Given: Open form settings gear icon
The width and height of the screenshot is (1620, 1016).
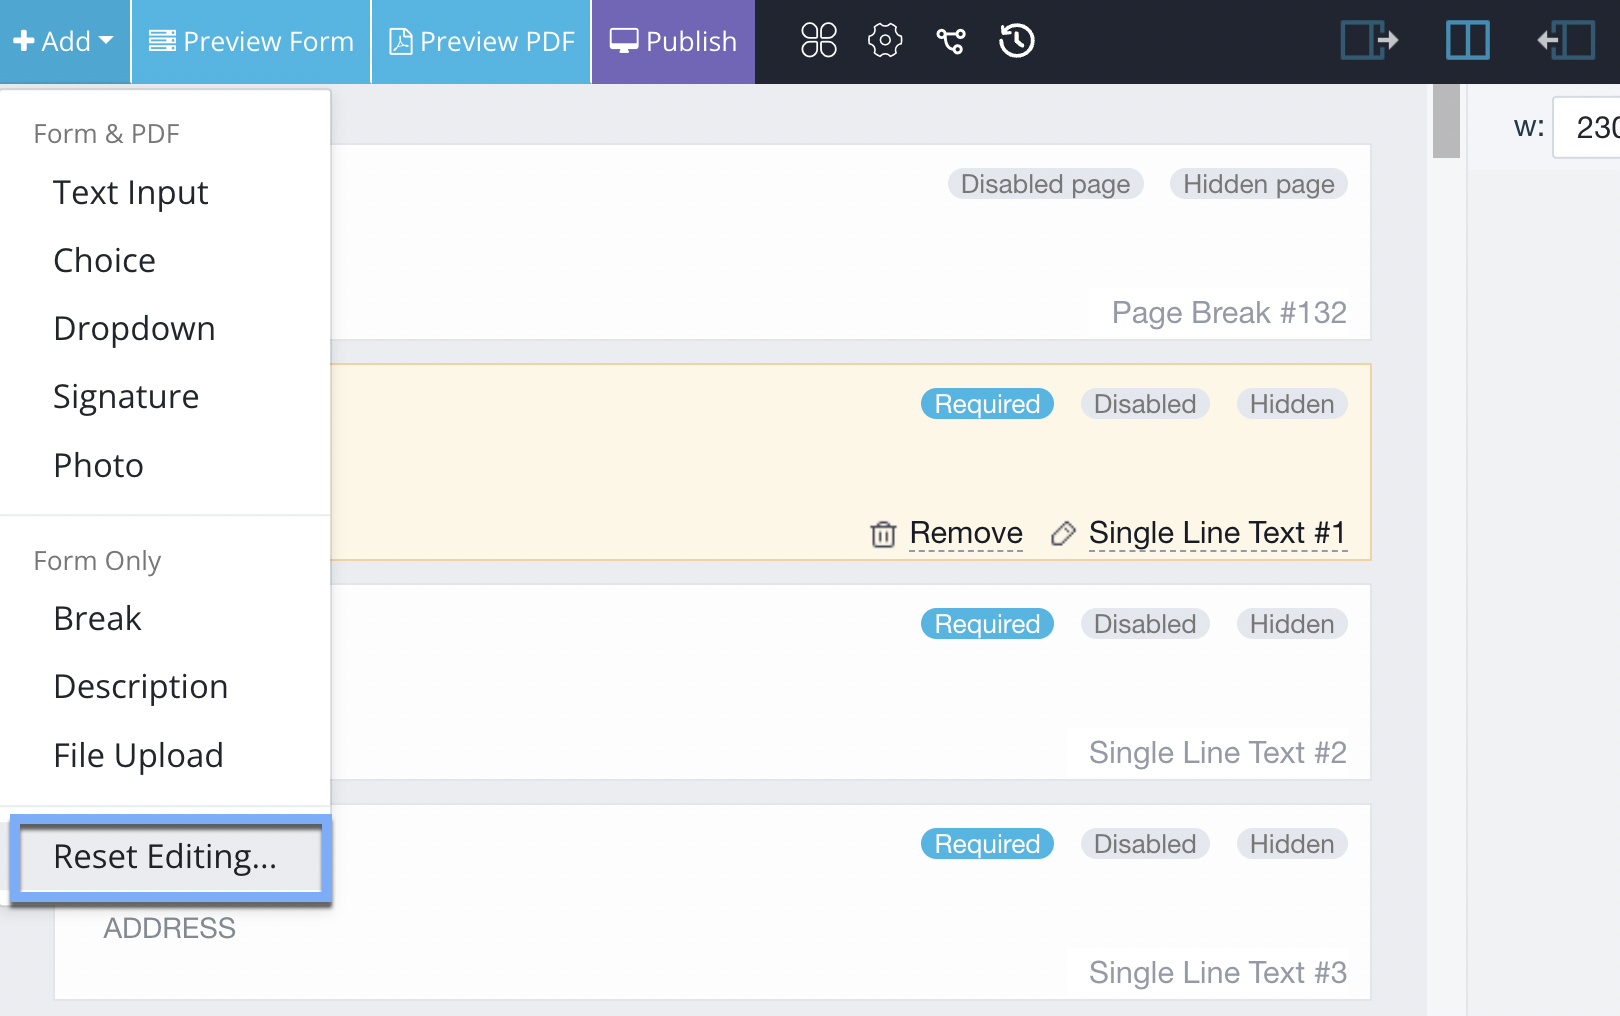Looking at the screenshot, I should click(x=884, y=41).
